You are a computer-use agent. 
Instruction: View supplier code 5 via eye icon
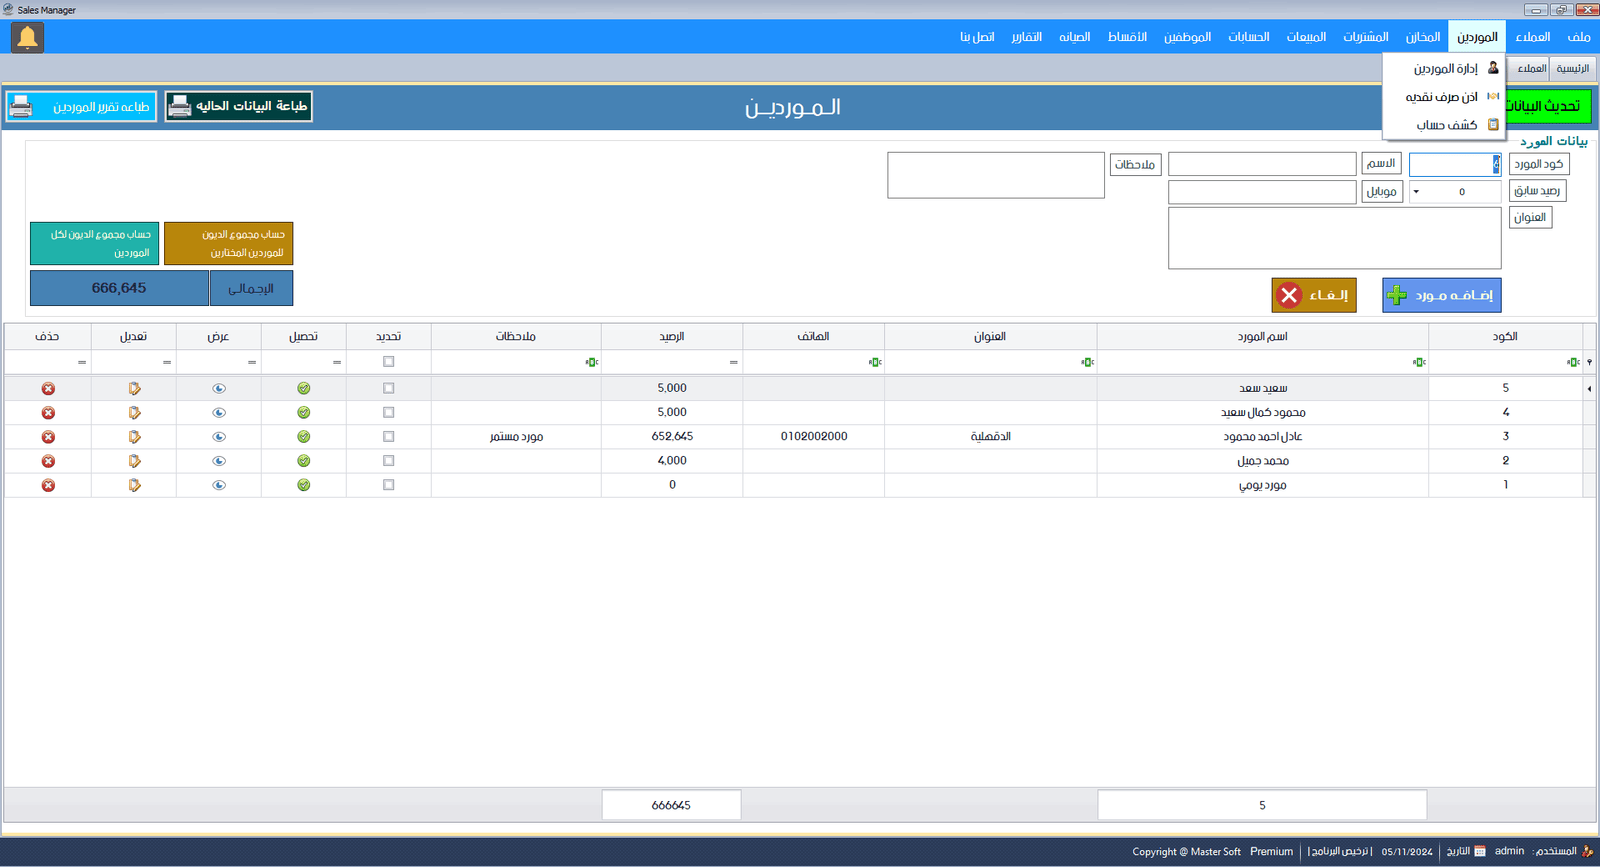coord(219,389)
